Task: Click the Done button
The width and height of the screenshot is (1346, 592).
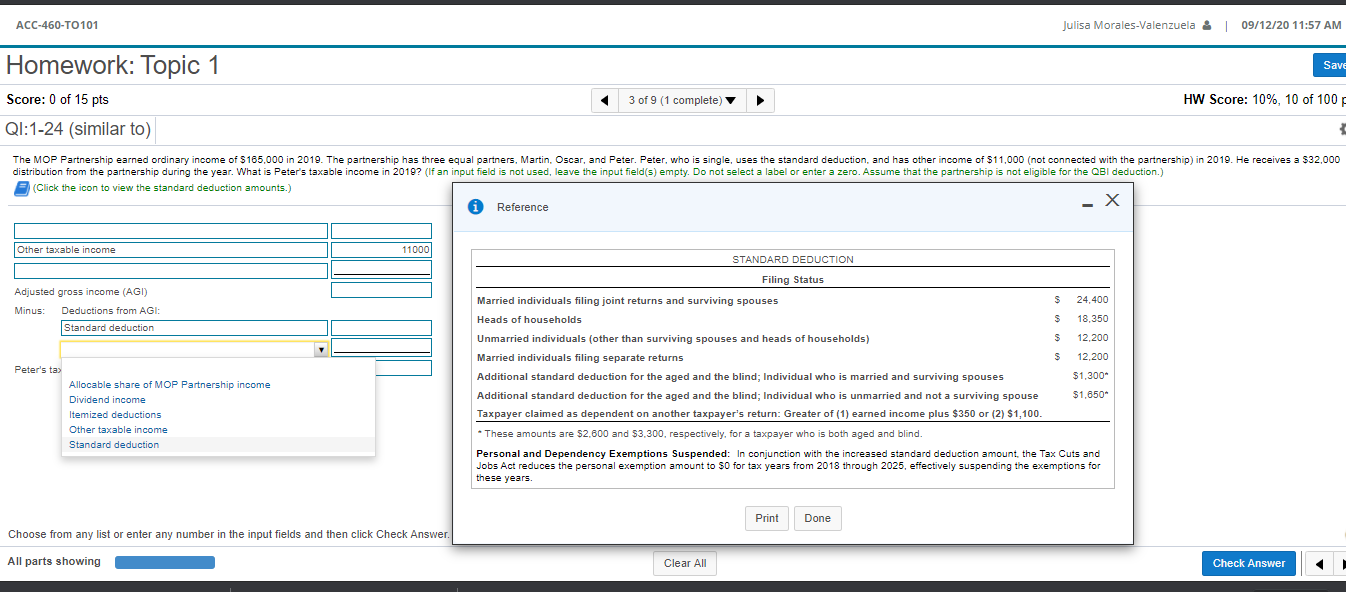Action: click(818, 518)
